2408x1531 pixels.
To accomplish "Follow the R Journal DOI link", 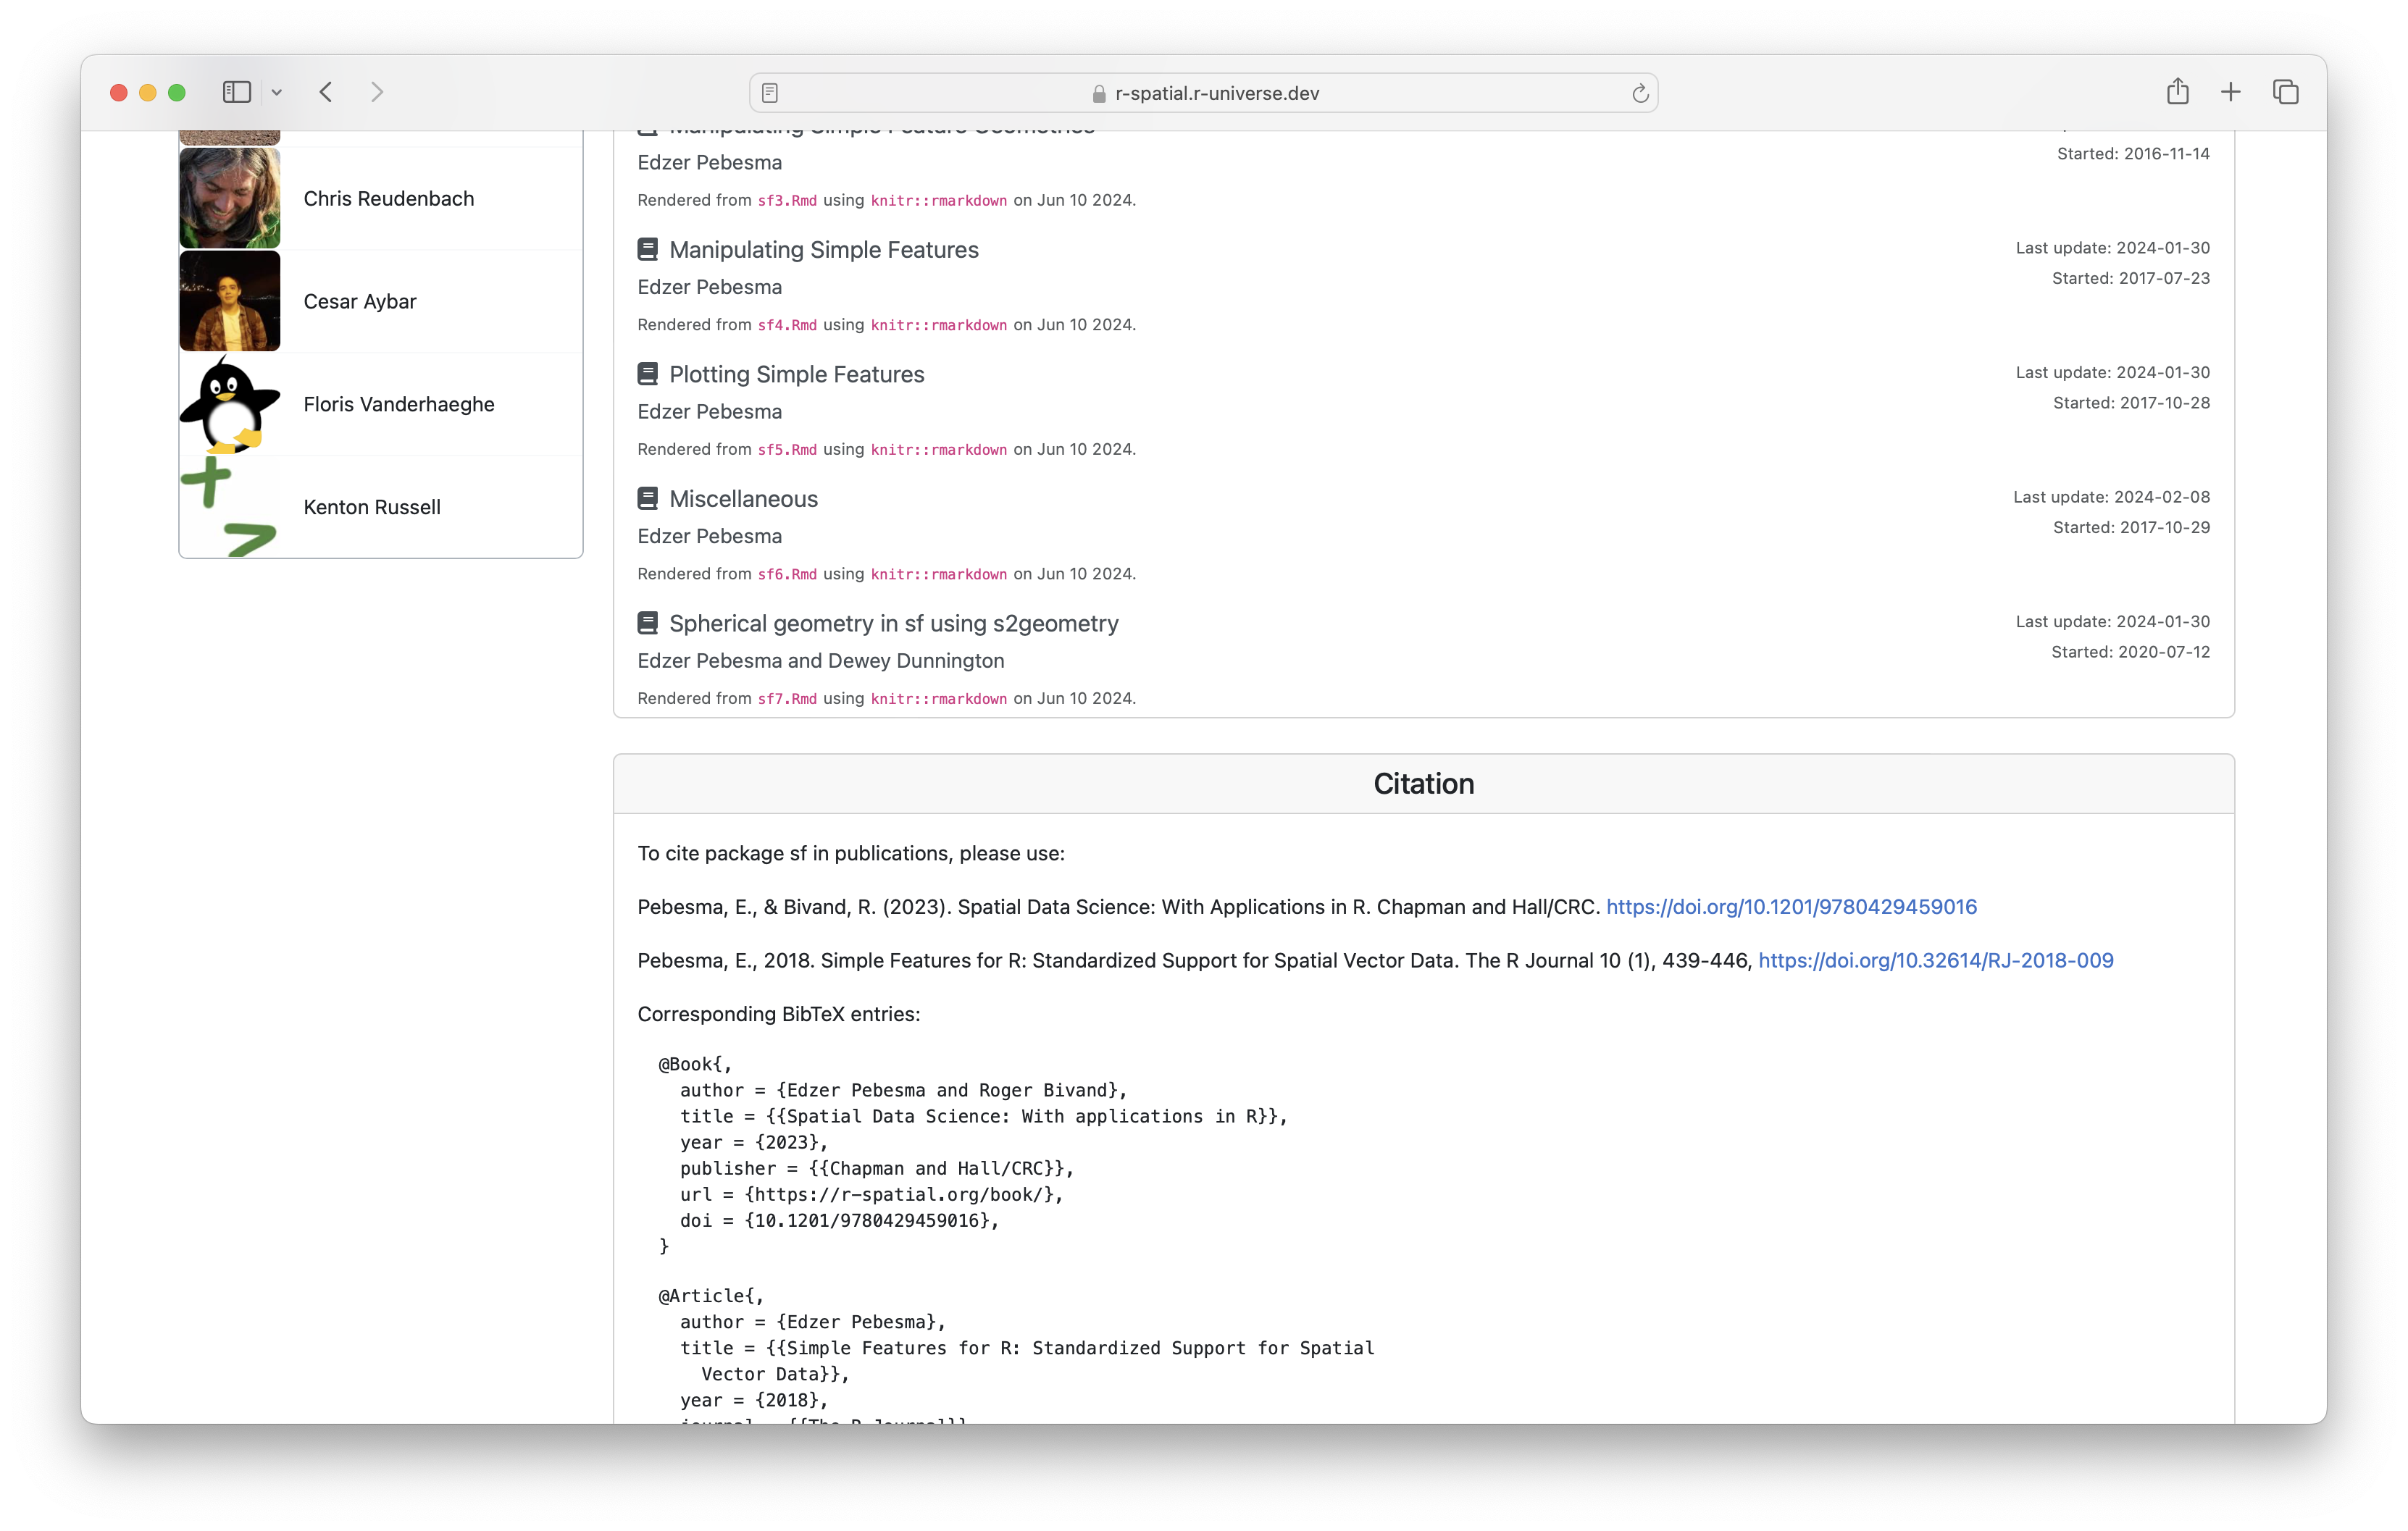I will pos(1936,960).
